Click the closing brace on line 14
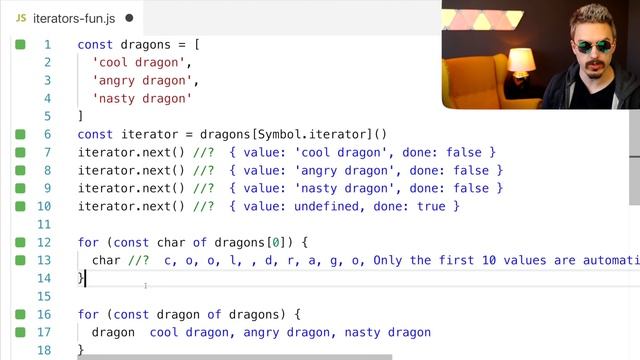The height and width of the screenshot is (360, 640). click(81, 278)
